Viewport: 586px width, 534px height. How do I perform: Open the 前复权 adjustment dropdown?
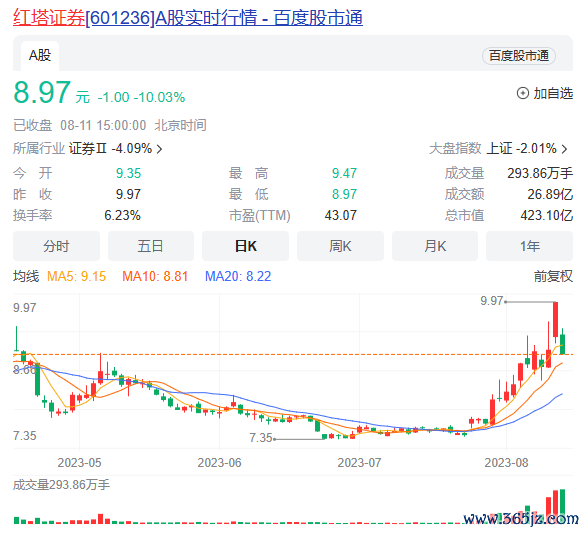(553, 277)
